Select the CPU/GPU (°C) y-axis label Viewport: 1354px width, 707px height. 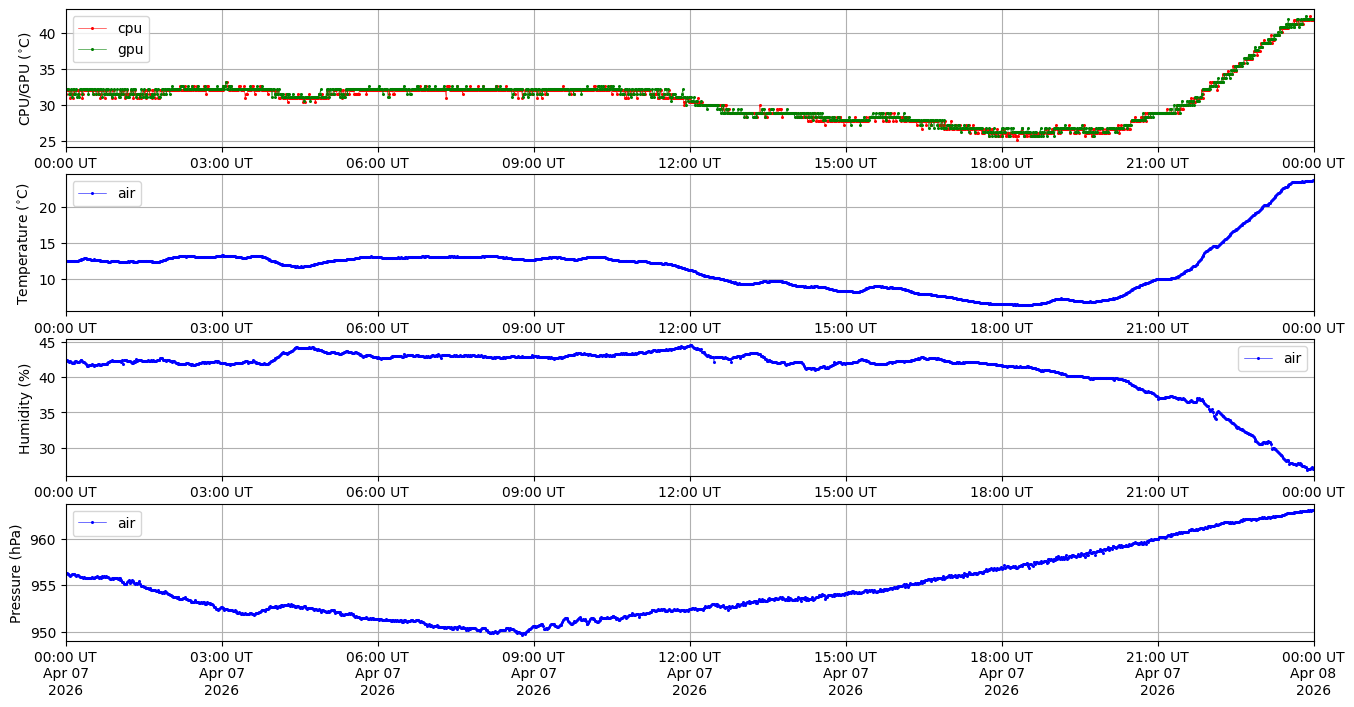(x=25, y=78)
